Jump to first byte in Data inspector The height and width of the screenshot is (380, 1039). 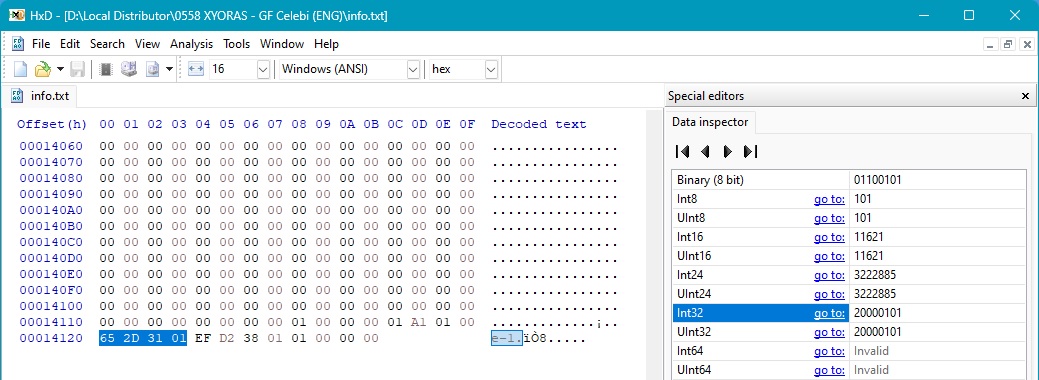click(x=682, y=151)
